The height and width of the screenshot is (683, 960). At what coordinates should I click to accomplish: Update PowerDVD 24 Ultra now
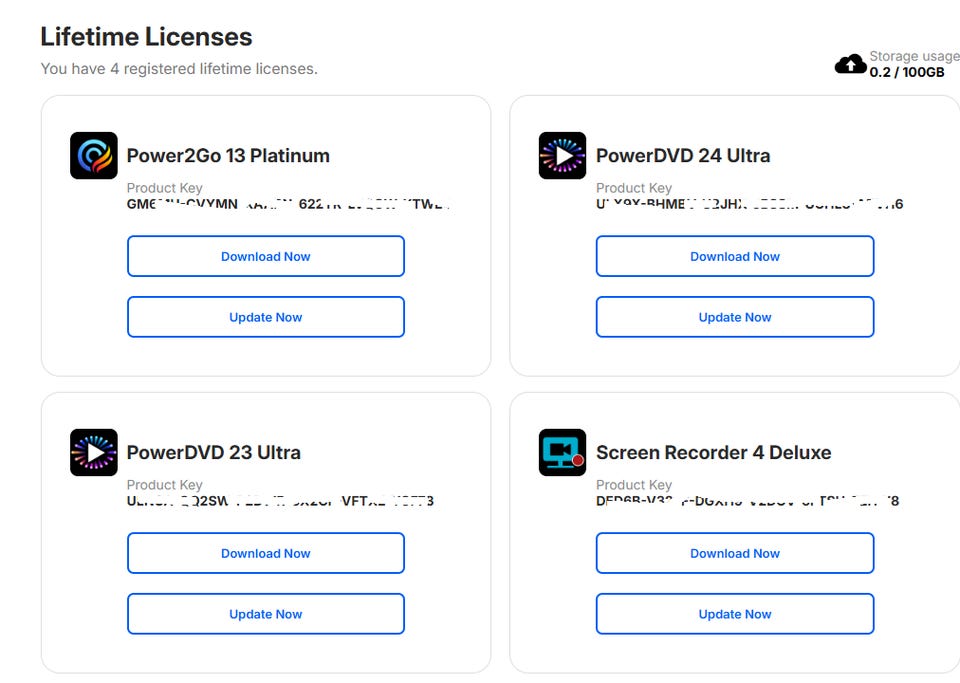(x=735, y=317)
